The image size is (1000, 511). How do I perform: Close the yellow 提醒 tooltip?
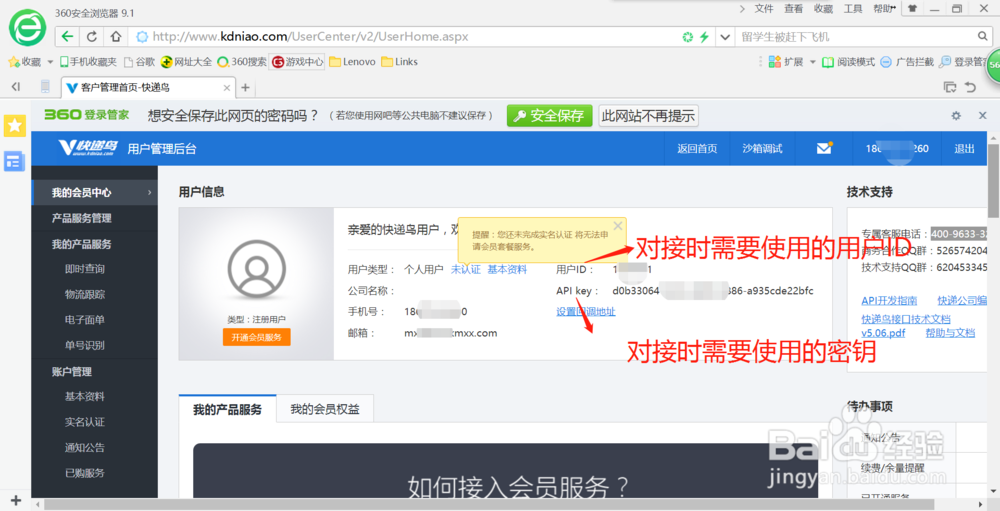[x=617, y=226]
